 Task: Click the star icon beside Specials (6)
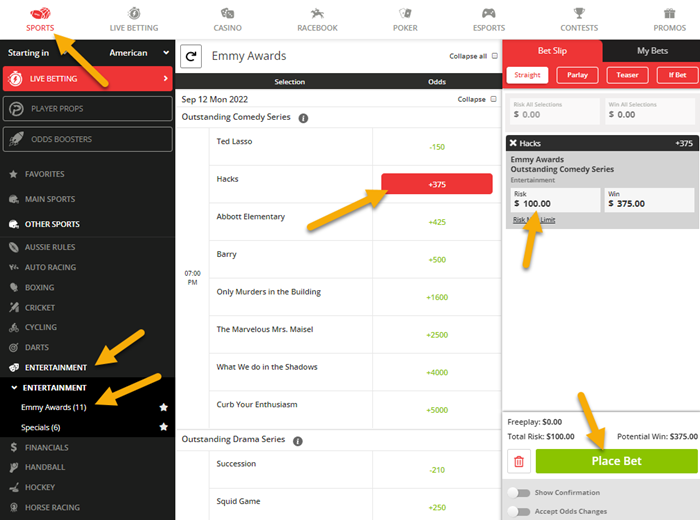coord(164,427)
